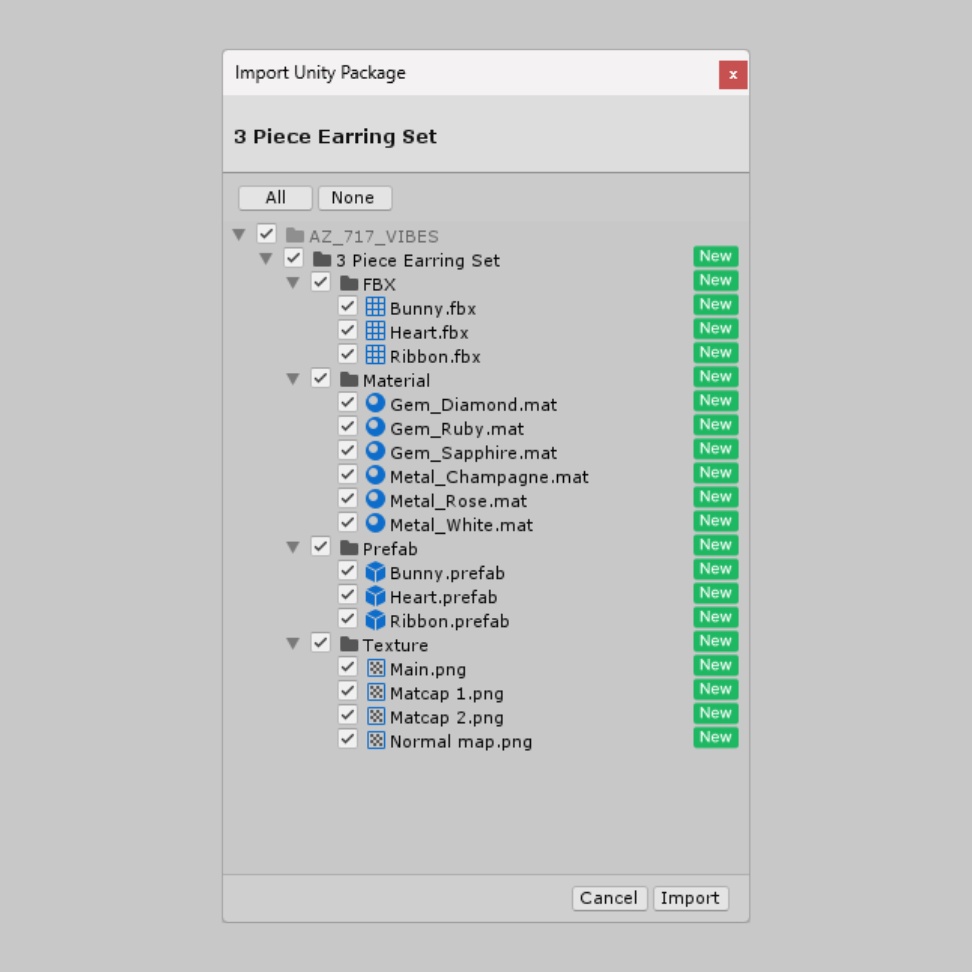The height and width of the screenshot is (972, 972).
Task: Click the New badge beside Texture folder
Action: (715, 641)
